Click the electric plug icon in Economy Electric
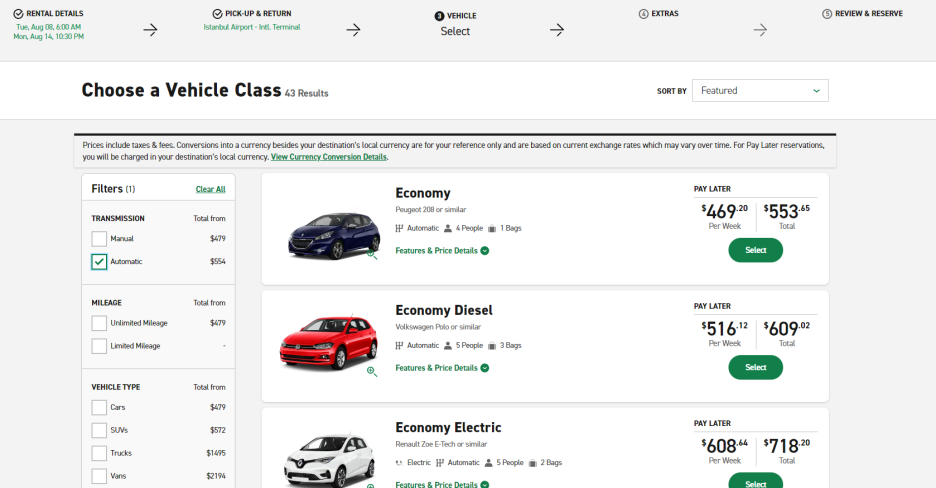The image size is (936, 488). click(399, 463)
